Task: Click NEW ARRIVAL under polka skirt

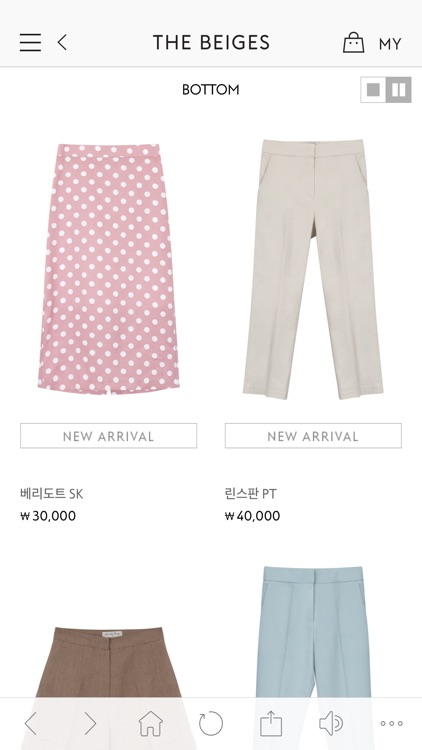Action: [x=109, y=436]
